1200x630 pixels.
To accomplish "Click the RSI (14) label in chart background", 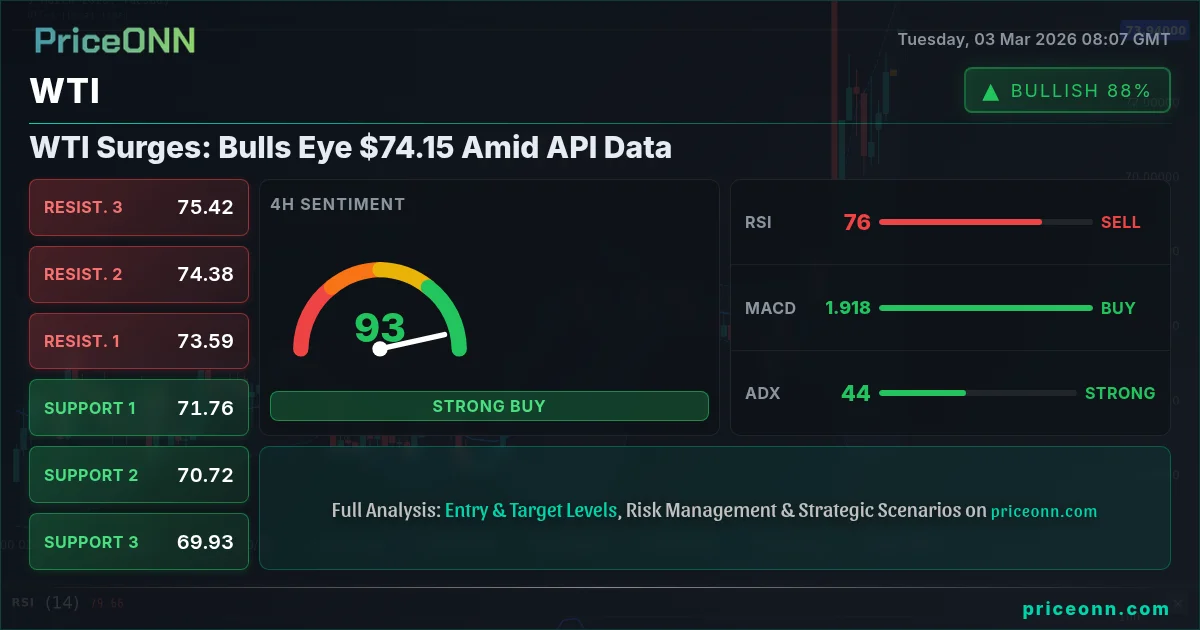I will [45, 603].
